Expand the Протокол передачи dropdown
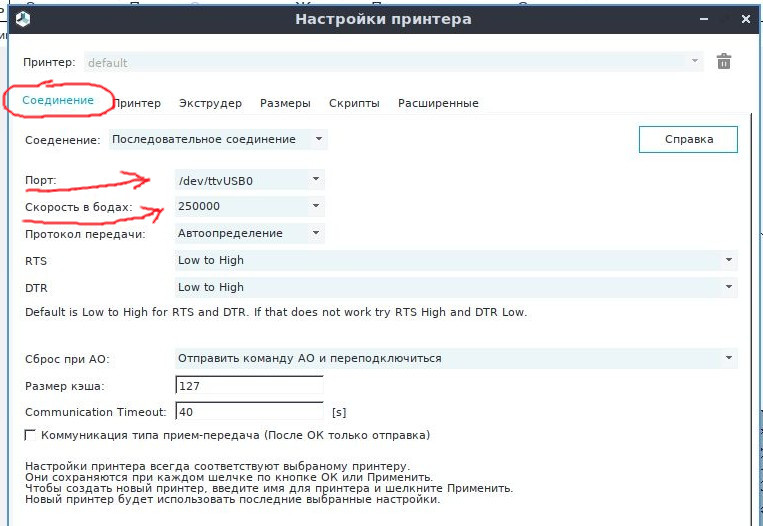Screen dimensions: 763x526 coord(249,234)
